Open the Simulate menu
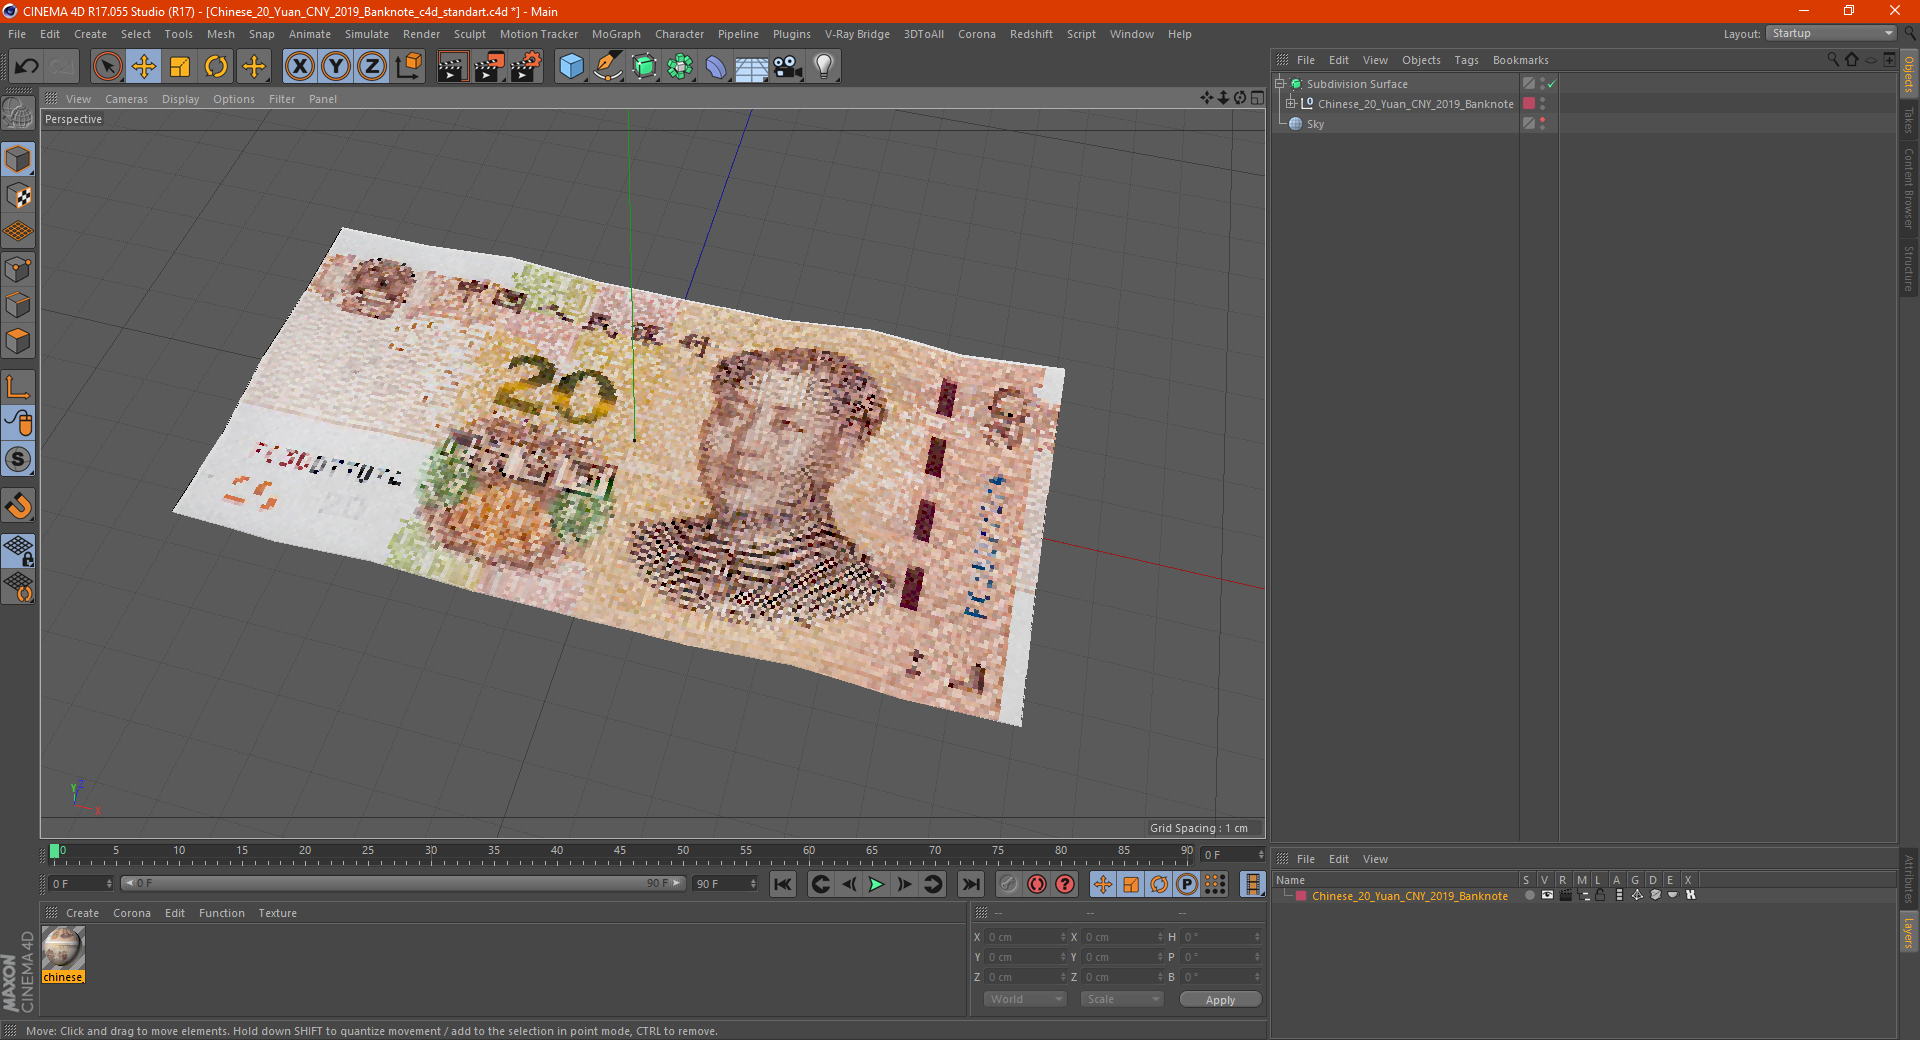1920x1040 pixels. (x=367, y=34)
